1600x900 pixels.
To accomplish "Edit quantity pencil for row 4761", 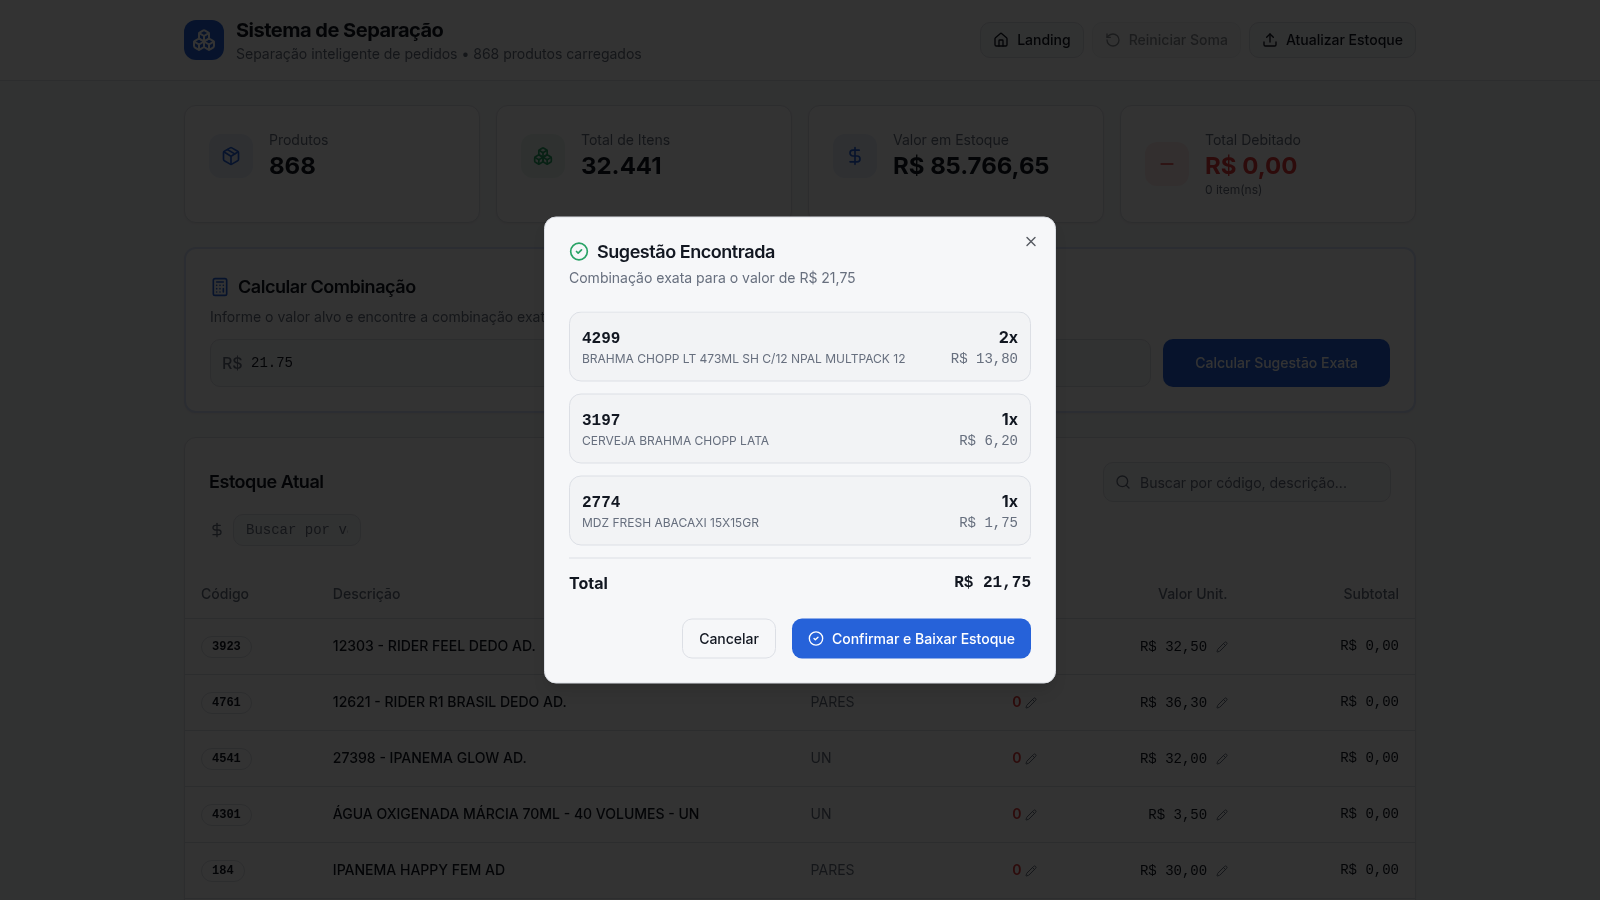I will 1031,703.
